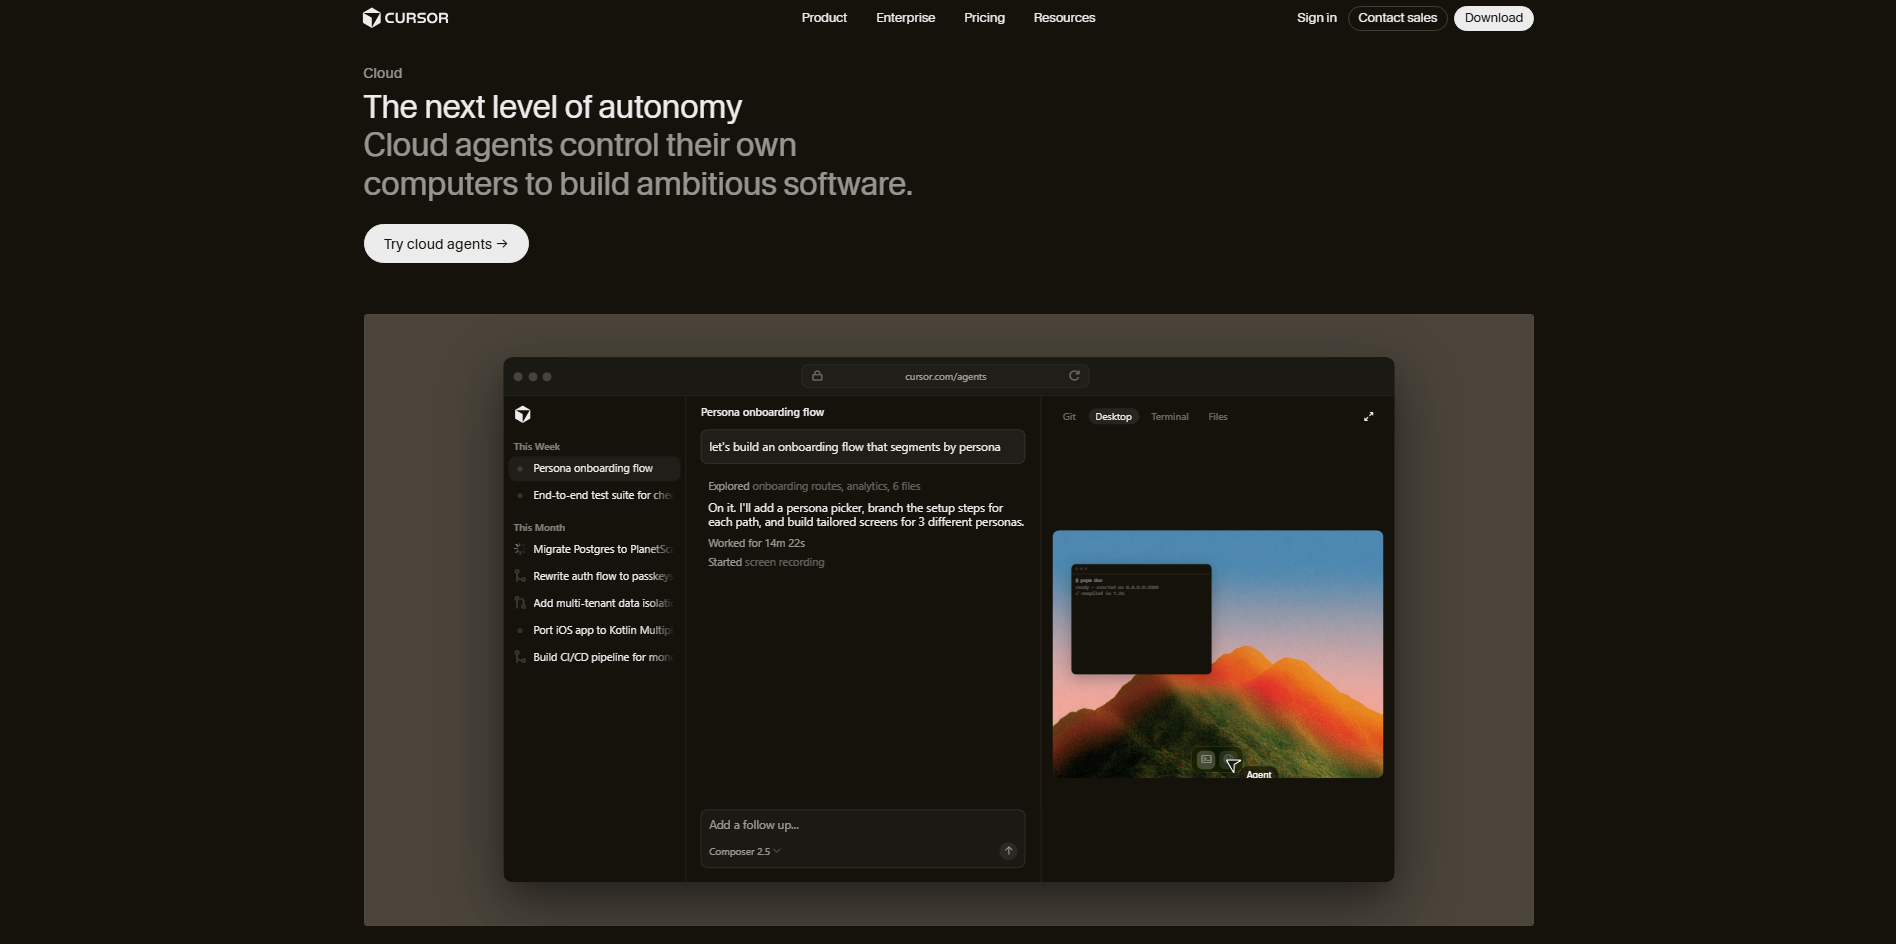Click the This Week section label
1896x944 pixels.
pos(537,447)
